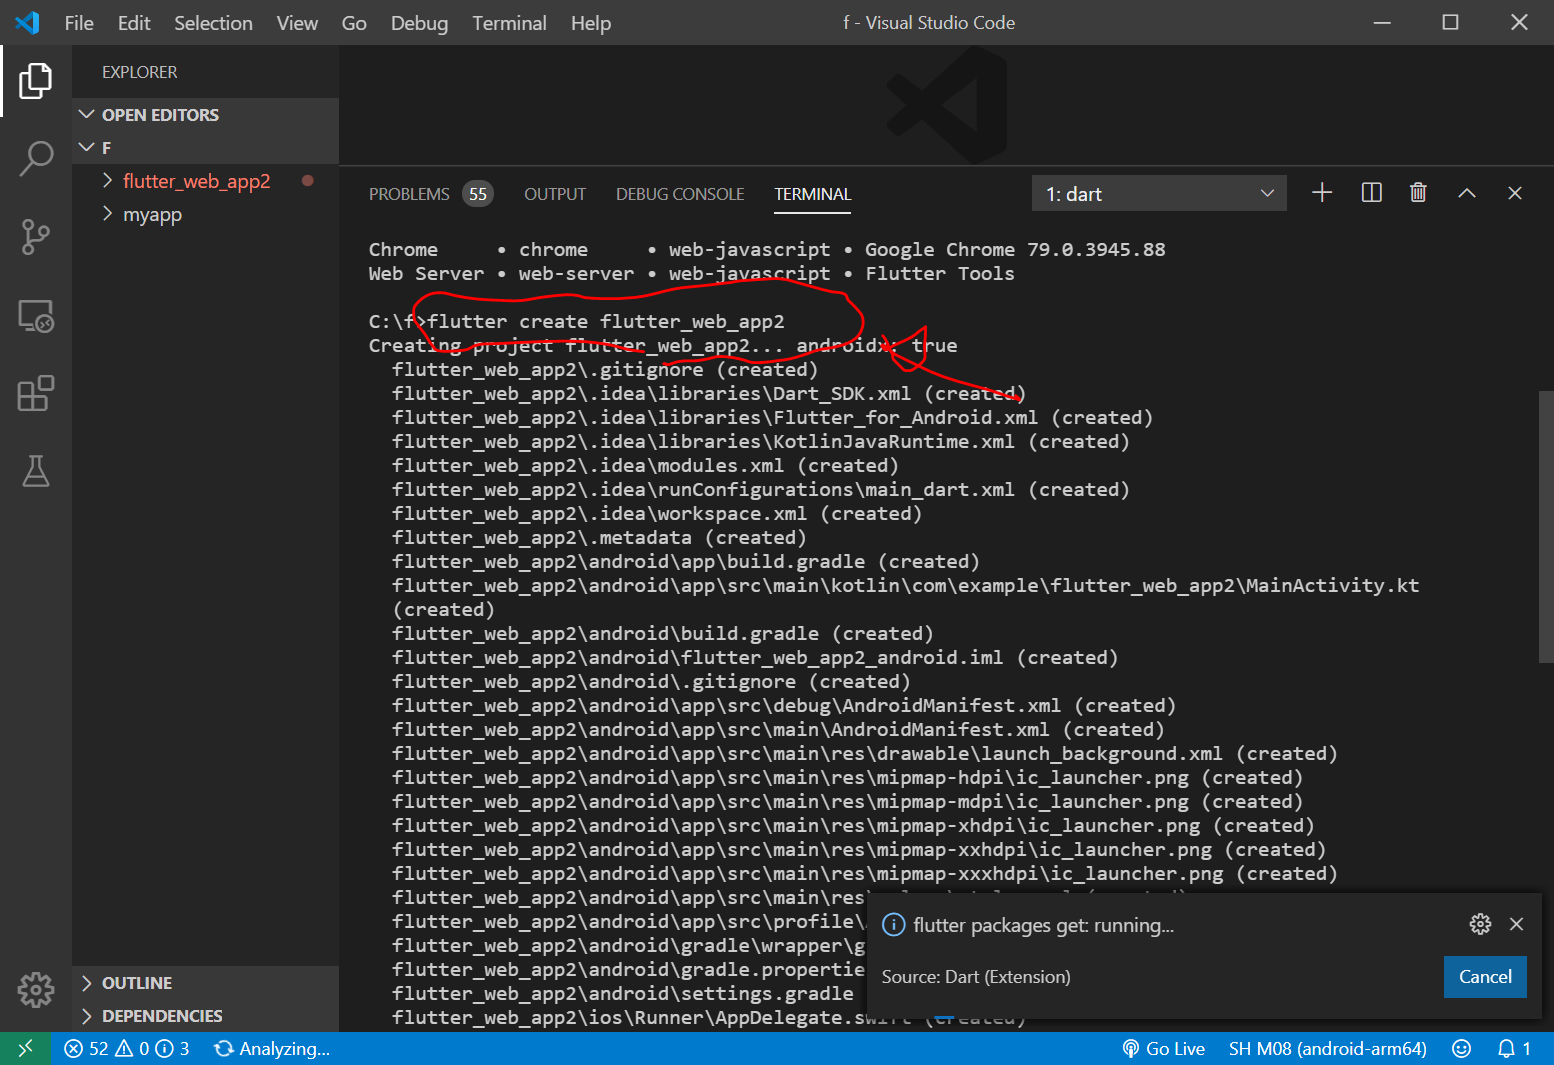Close the terminal panel
The height and width of the screenshot is (1065, 1554).
point(1515,193)
